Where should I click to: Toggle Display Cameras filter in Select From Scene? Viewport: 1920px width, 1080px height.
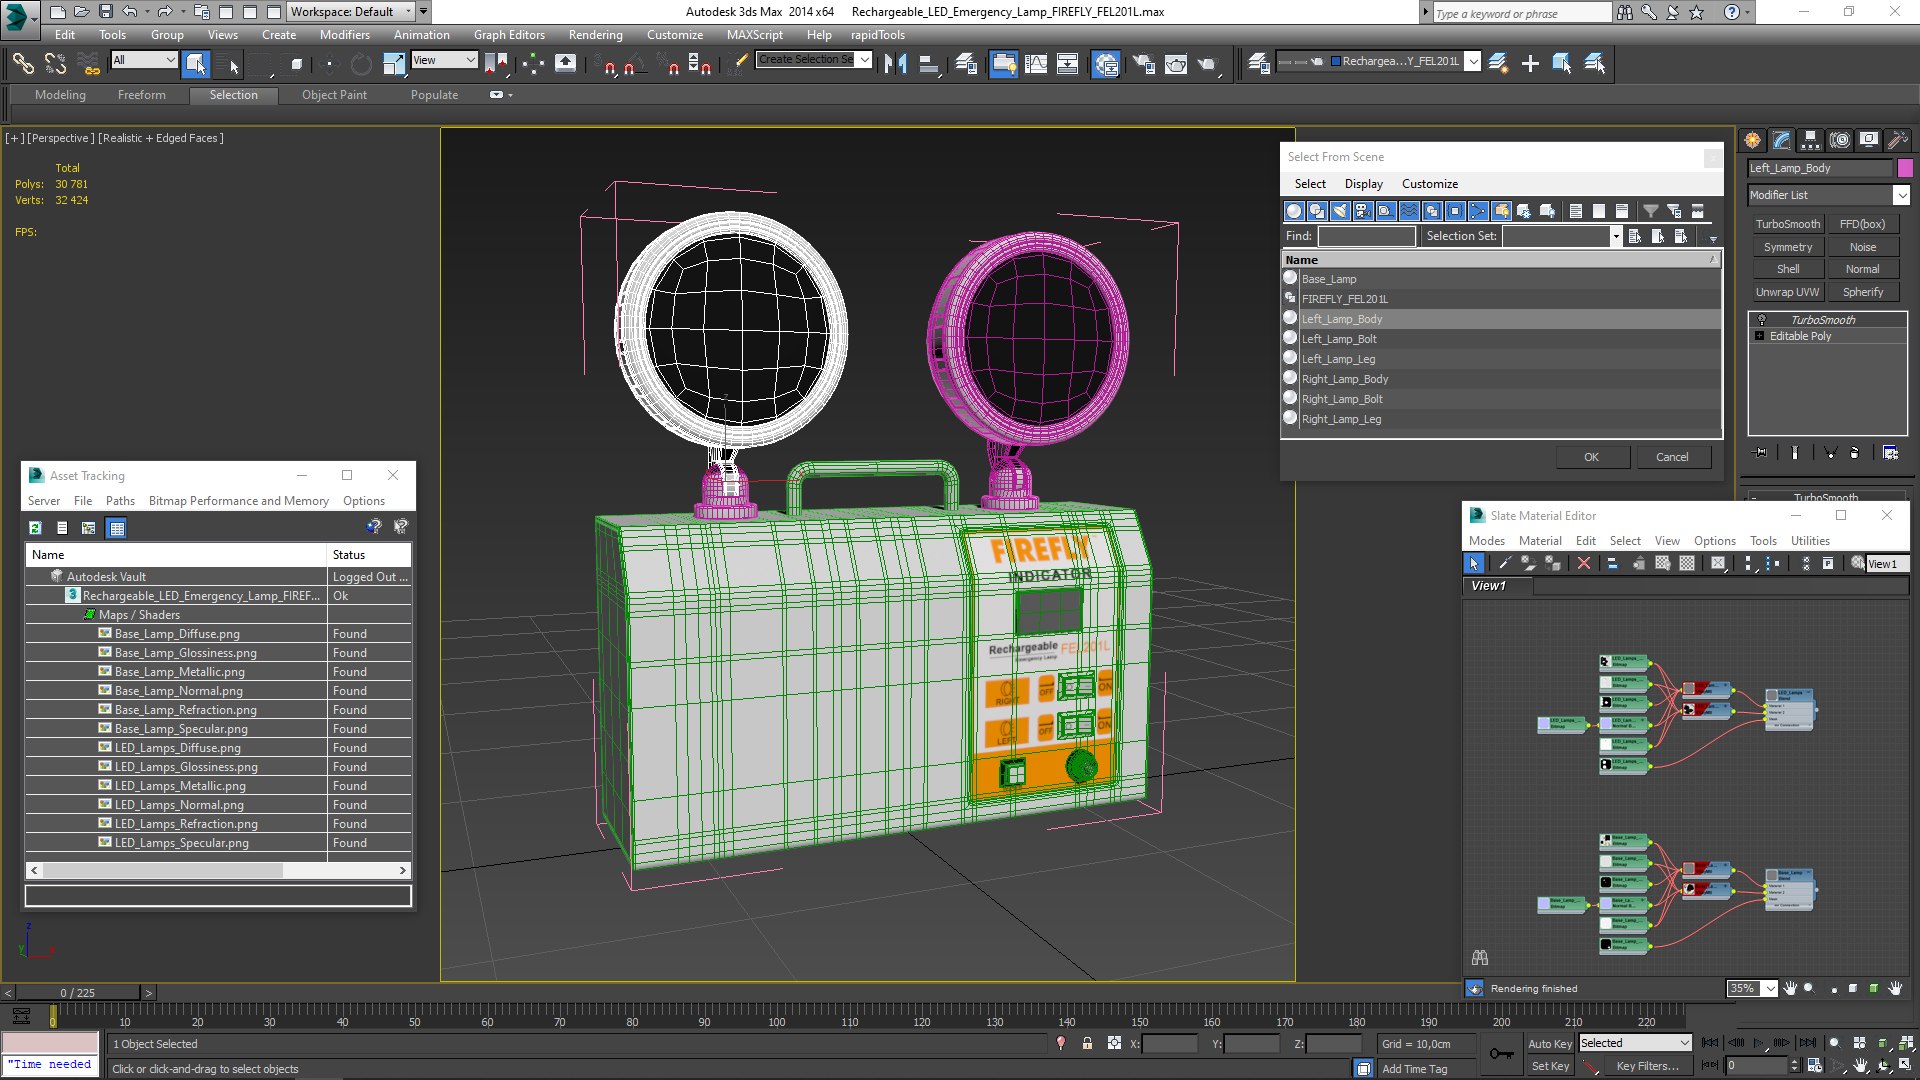[x=1363, y=211]
